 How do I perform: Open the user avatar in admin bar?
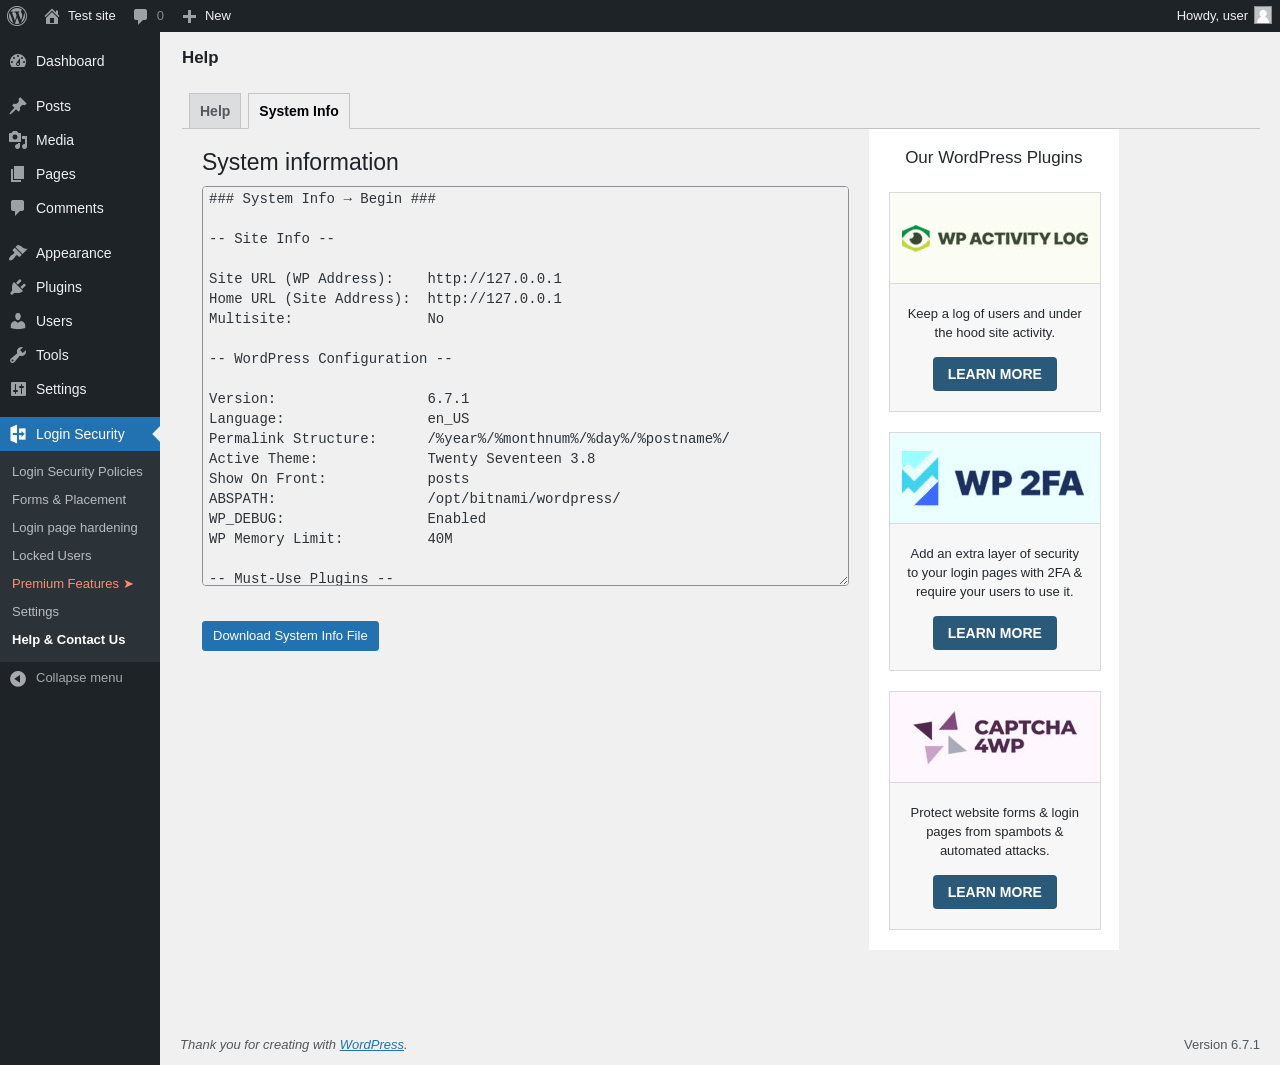[x=1263, y=15]
